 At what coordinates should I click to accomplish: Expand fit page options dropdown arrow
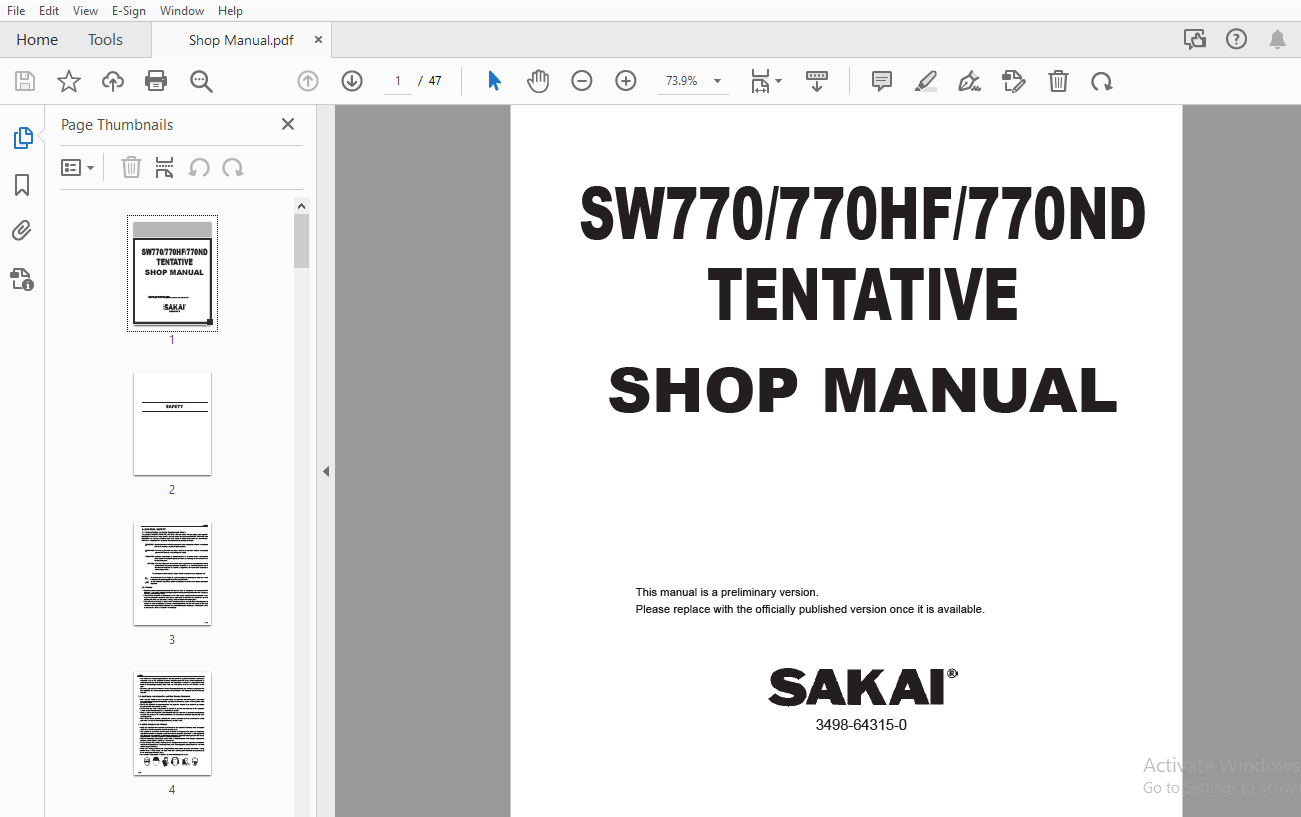click(x=779, y=81)
